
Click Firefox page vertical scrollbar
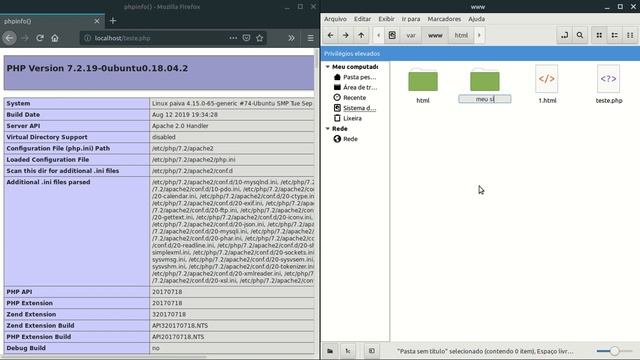316,59
